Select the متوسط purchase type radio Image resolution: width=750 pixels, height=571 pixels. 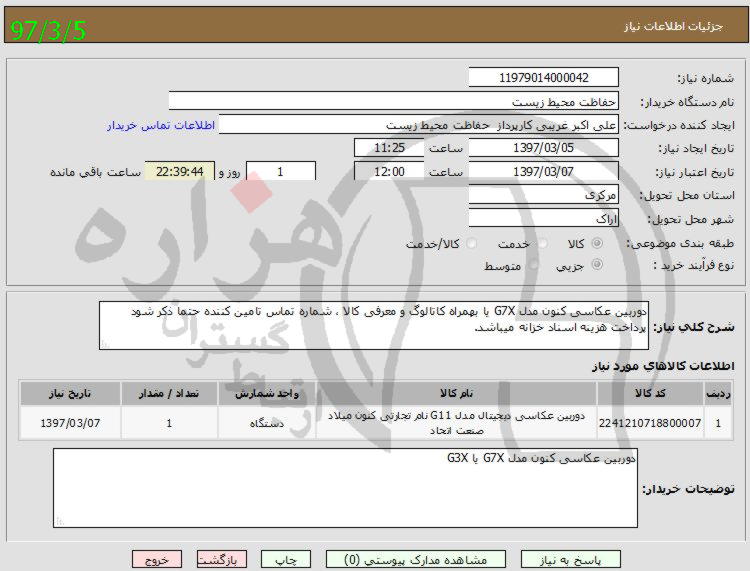pyautogui.click(x=533, y=264)
